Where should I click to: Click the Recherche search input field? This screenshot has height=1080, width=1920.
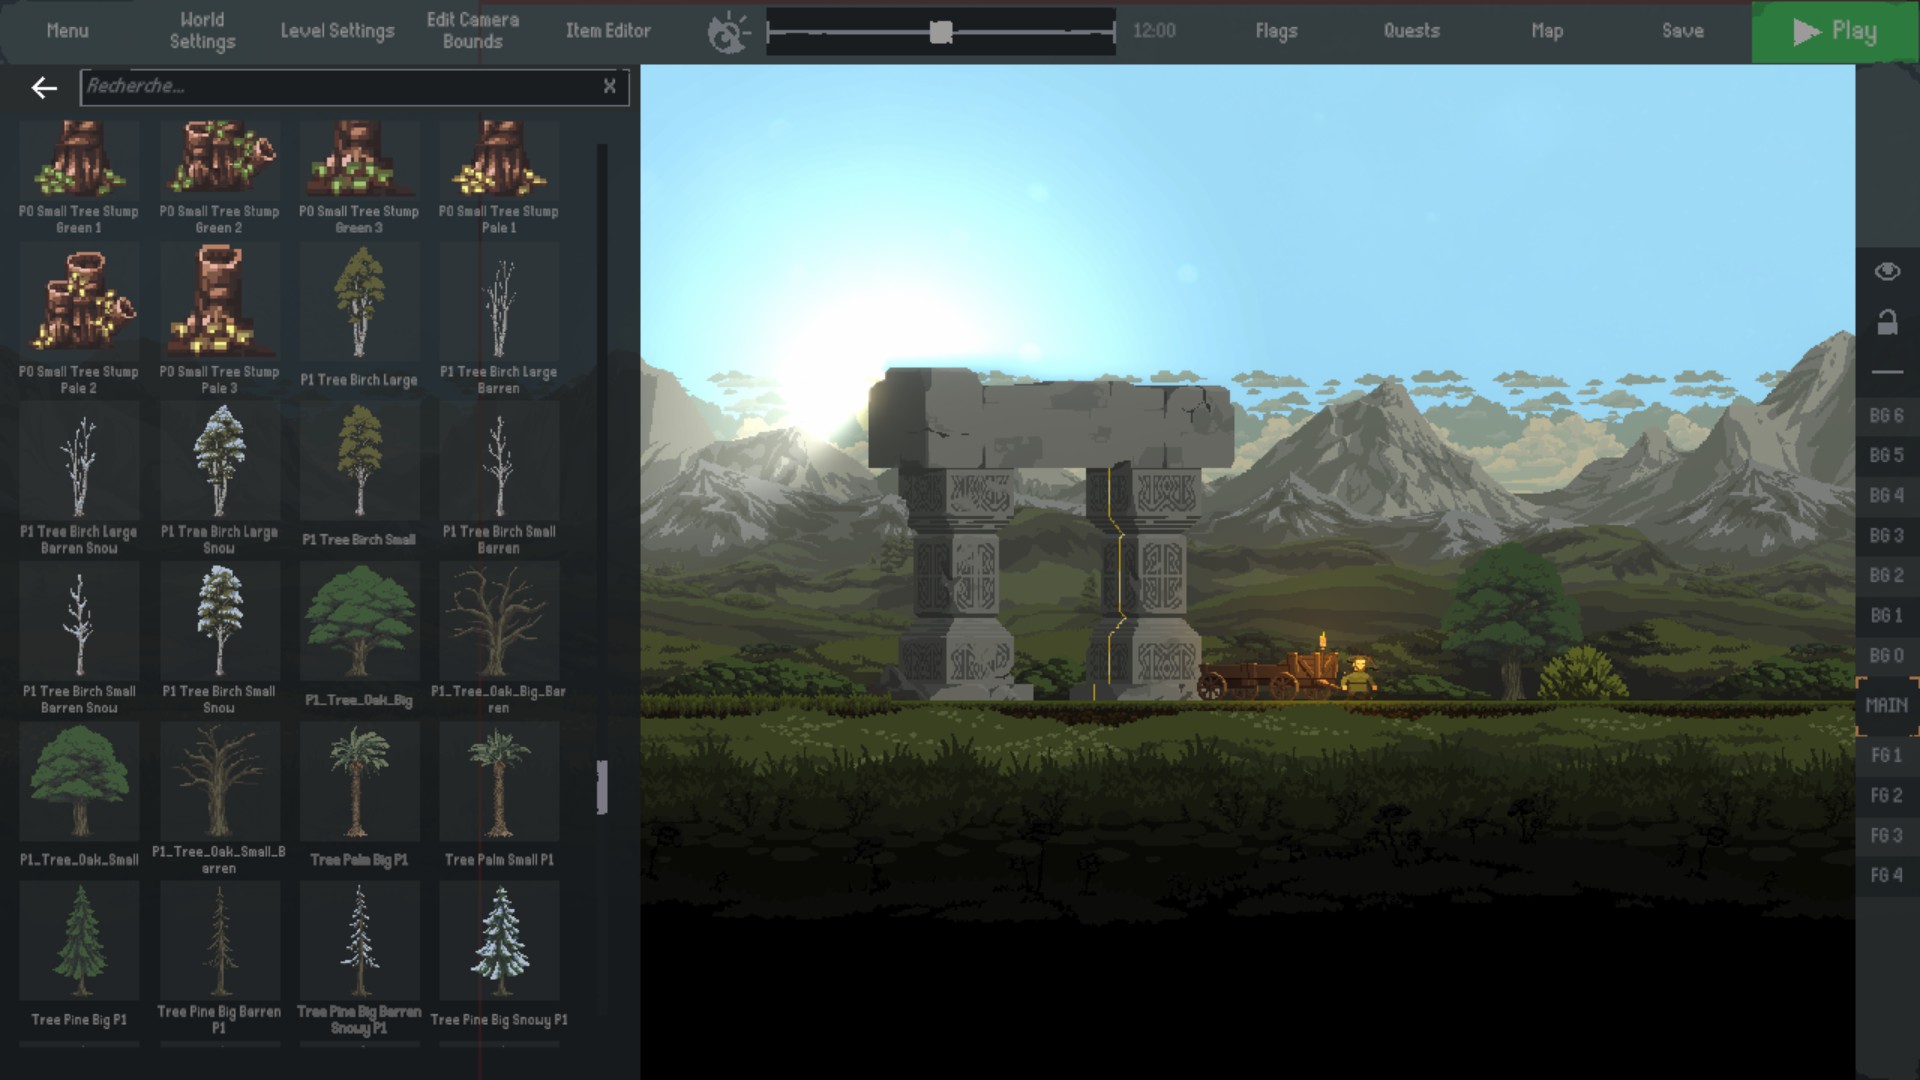[340, 87]
